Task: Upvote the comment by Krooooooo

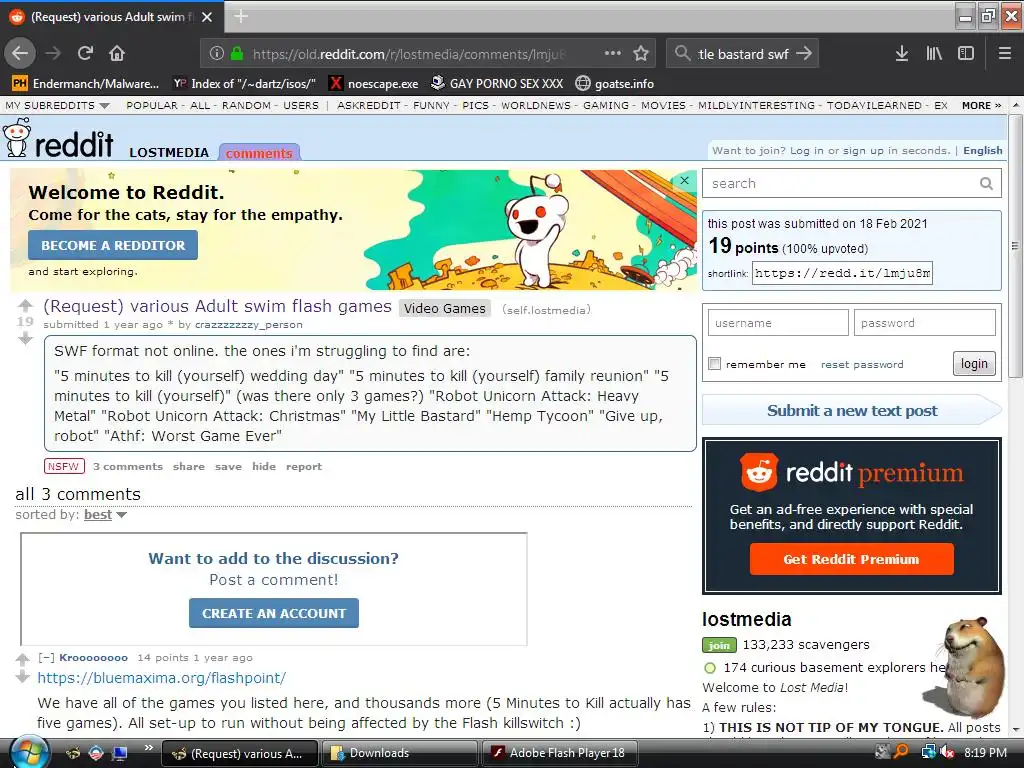Action: pos(22,659)
